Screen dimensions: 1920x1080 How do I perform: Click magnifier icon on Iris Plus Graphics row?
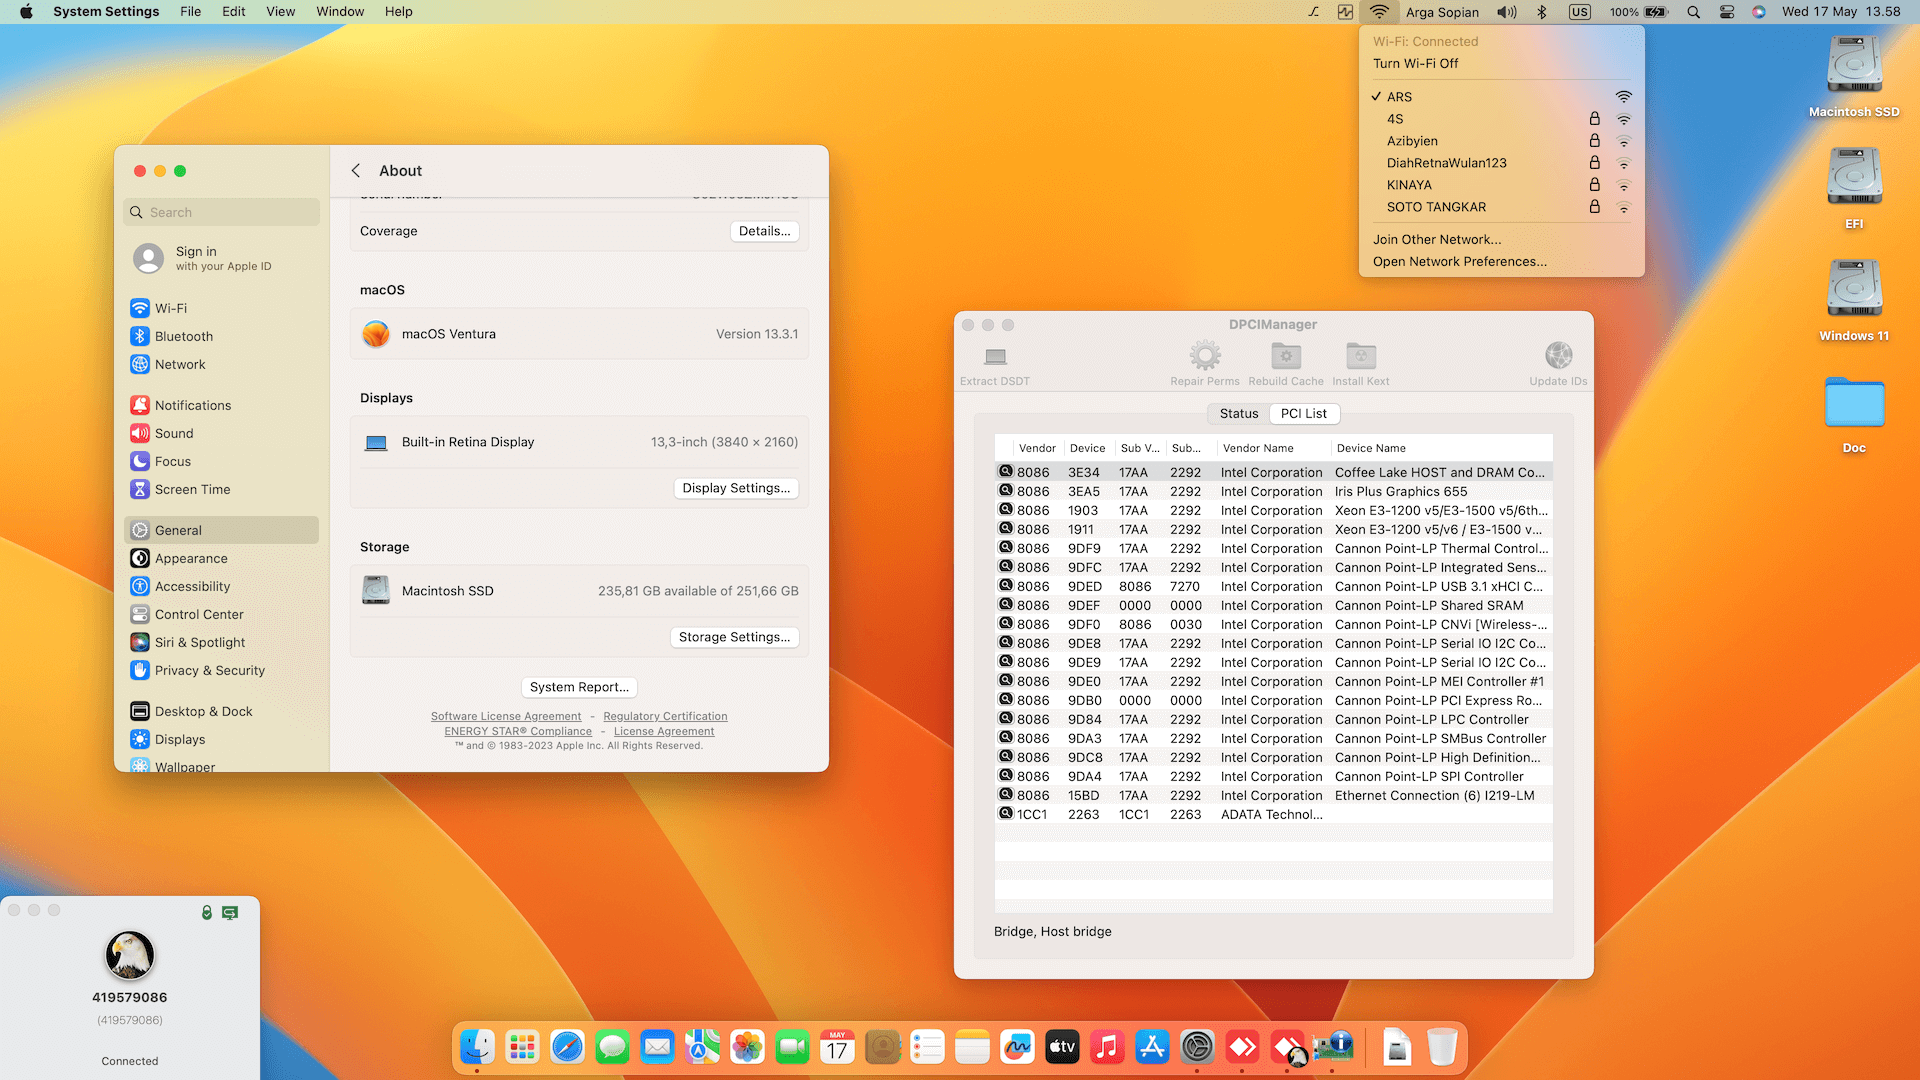[1006, 491]
